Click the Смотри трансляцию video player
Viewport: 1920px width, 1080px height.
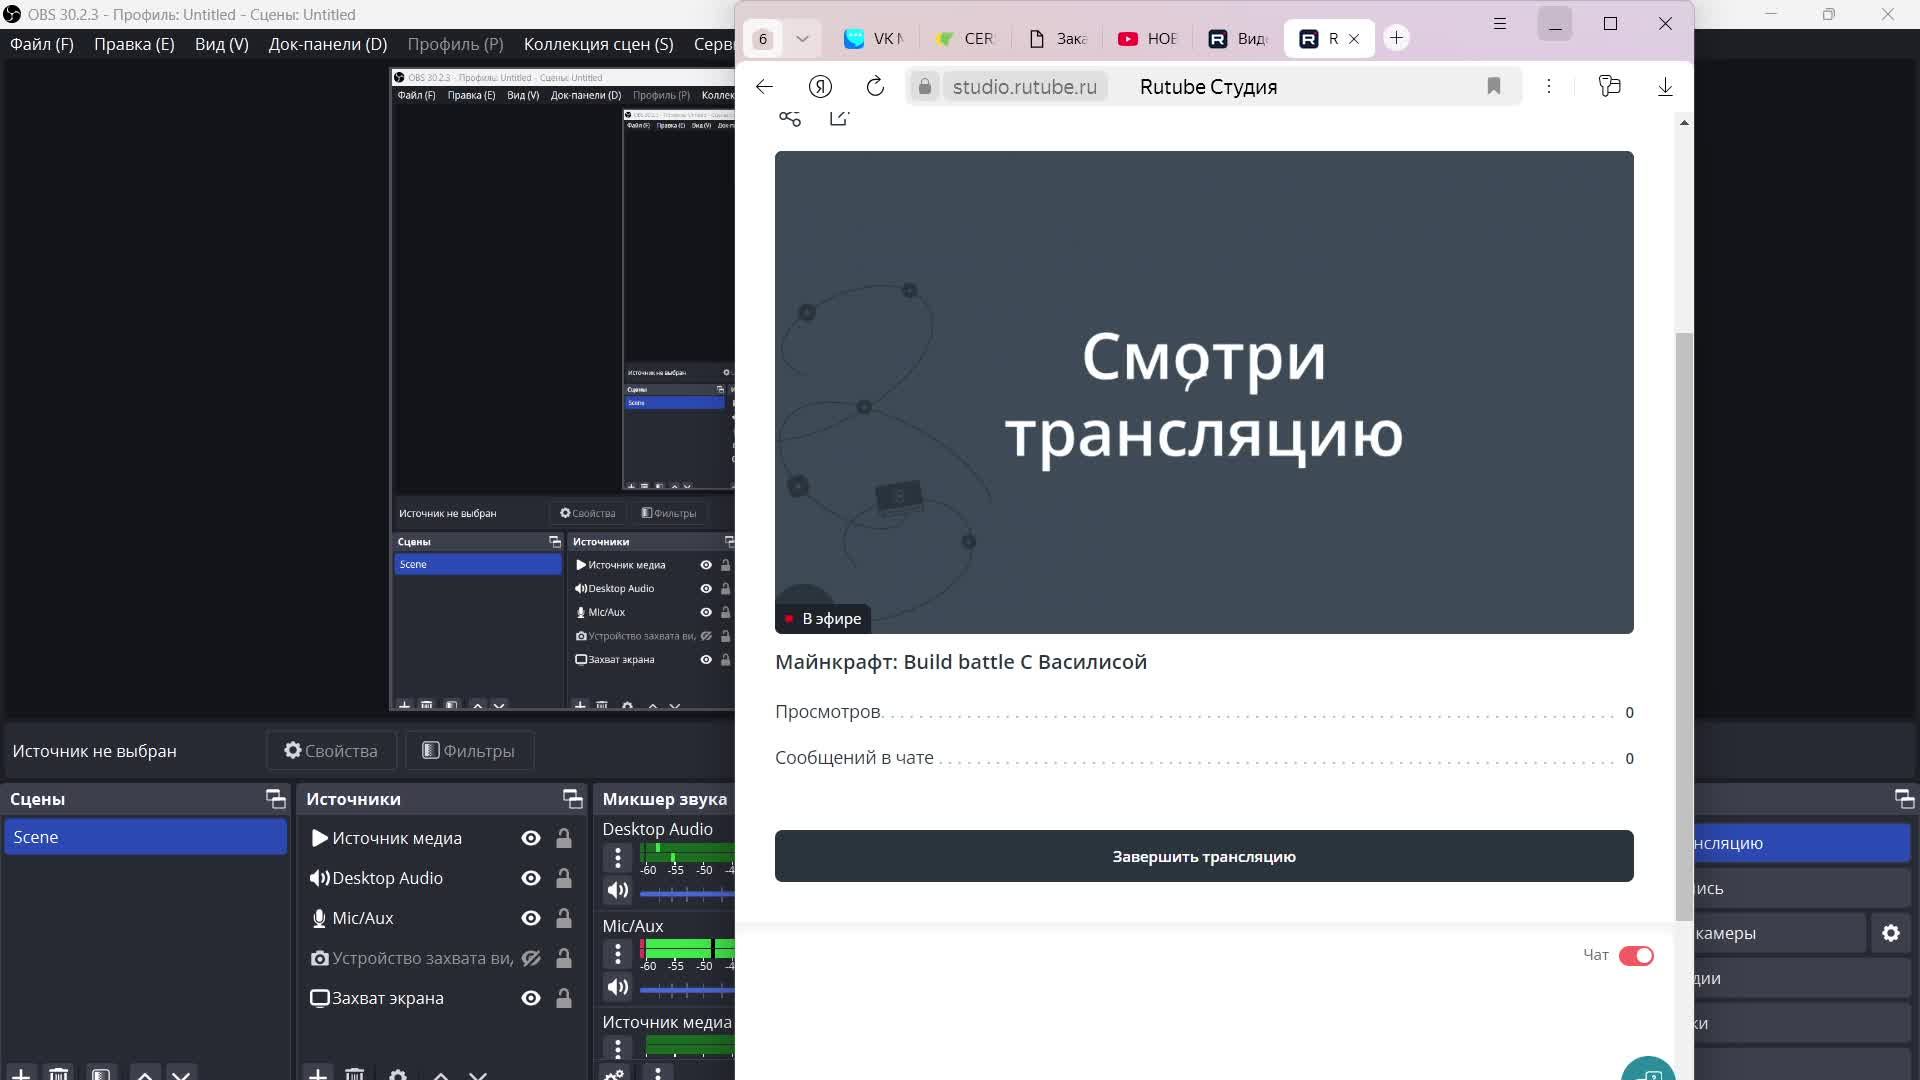[x=1204, y=392]
